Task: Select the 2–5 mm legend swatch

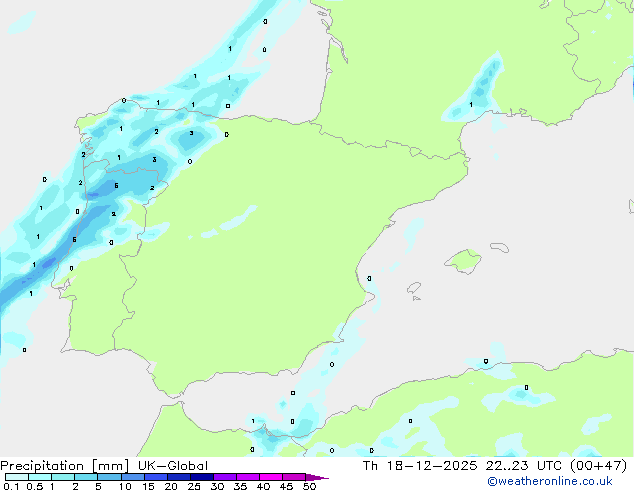Action: click(86, 477)
